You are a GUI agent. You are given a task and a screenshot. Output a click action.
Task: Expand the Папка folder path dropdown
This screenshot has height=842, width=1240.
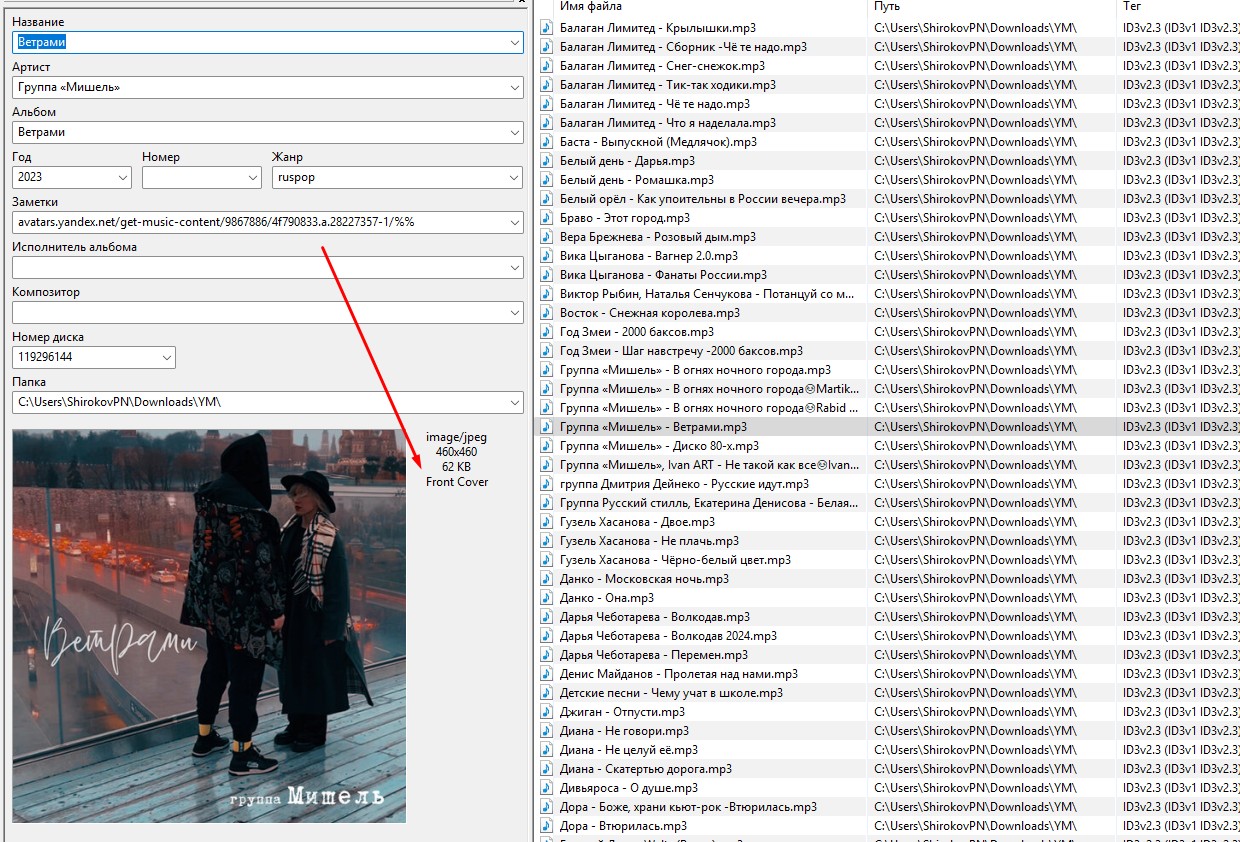[x=514, y=402]
